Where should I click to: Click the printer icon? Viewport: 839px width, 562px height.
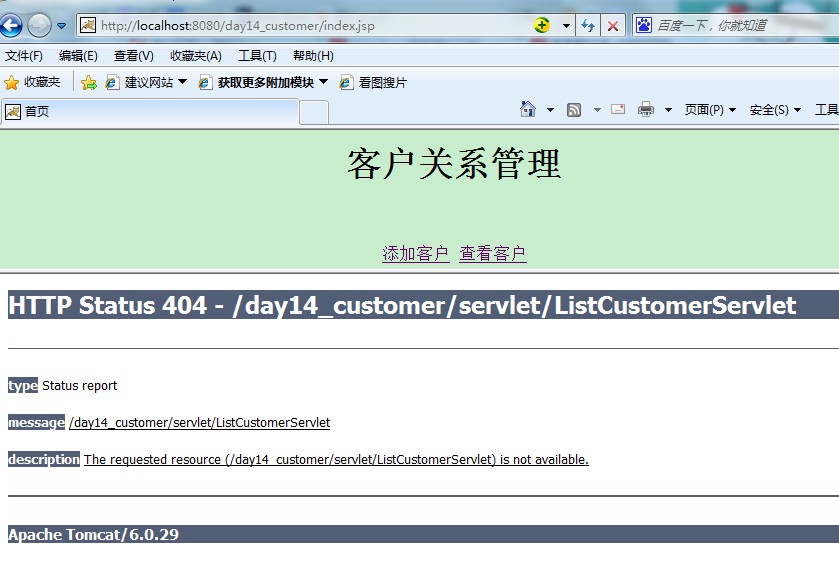click(x=646, y=109)
